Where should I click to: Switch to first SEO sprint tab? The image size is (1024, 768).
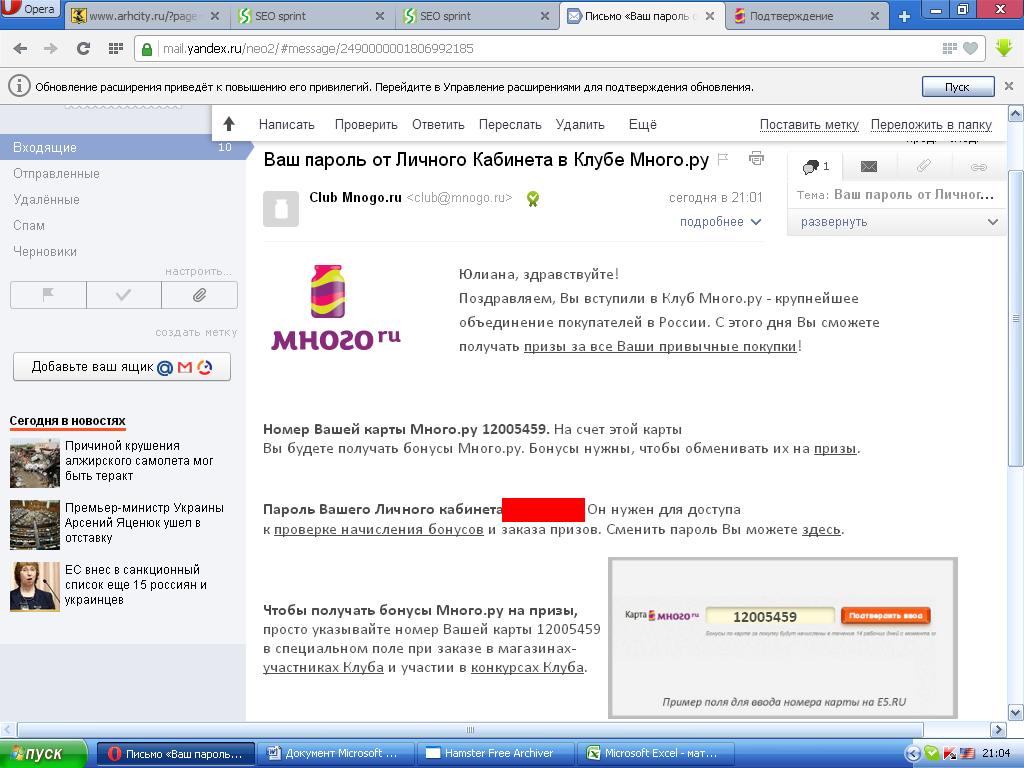(312, 16)
